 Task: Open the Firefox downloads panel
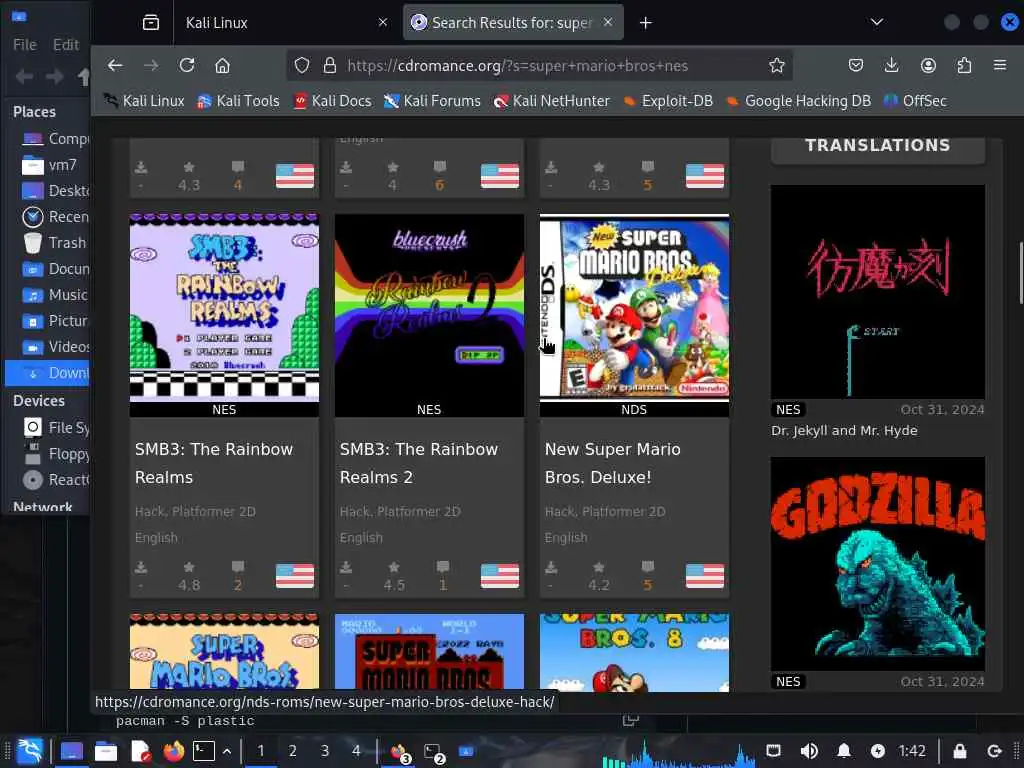[891, 65]
